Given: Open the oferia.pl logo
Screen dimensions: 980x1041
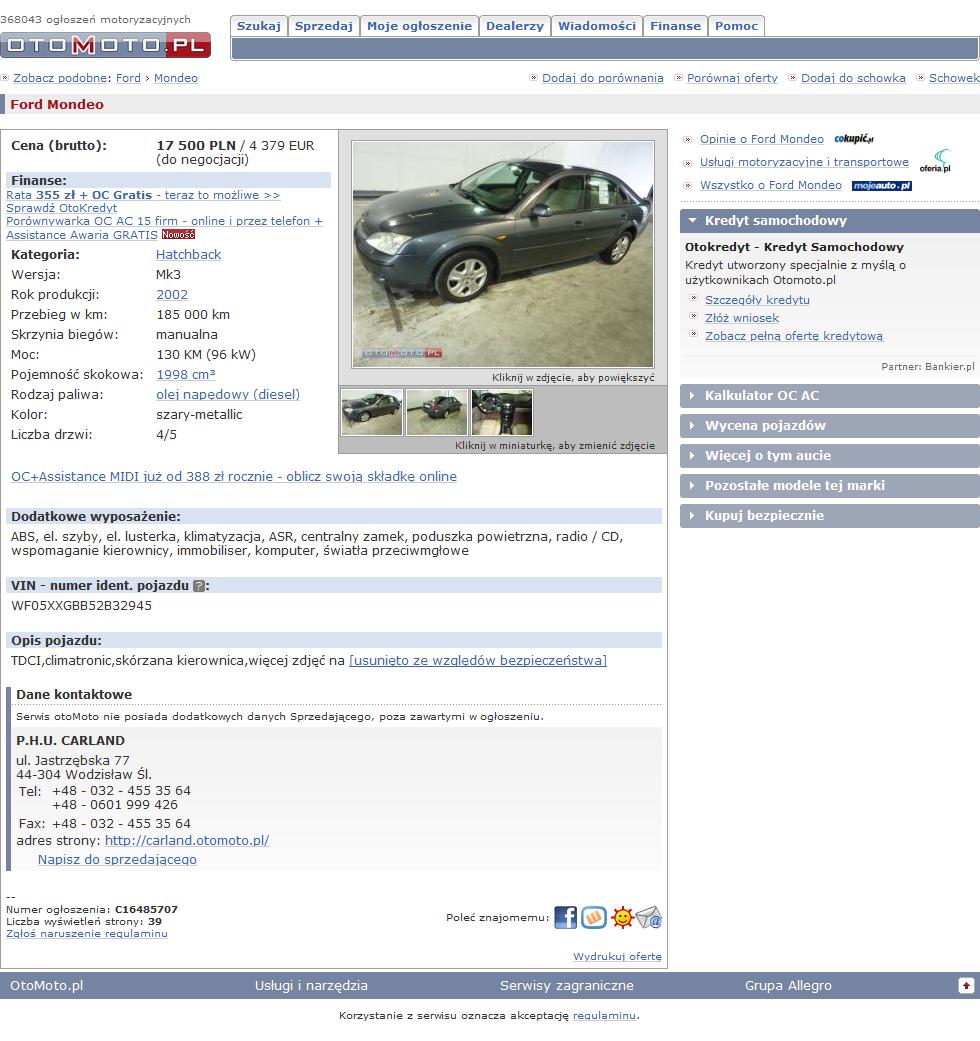Looking at the screenshot, I should [x=935, y=161].
